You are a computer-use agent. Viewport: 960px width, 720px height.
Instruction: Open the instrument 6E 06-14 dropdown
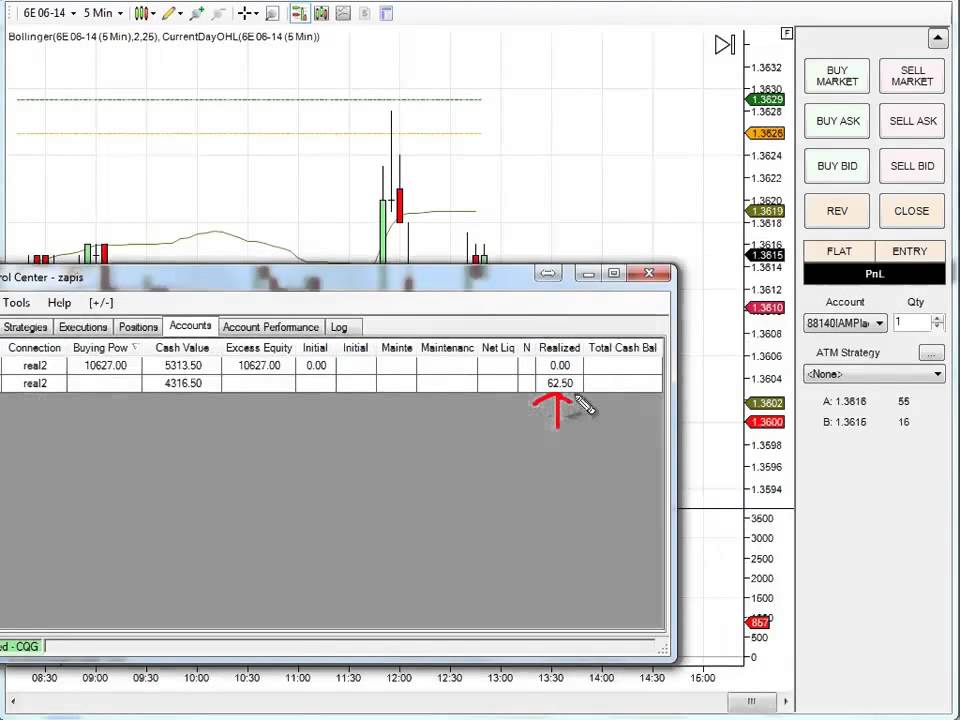pyautogui.click(x=50, y=13)
